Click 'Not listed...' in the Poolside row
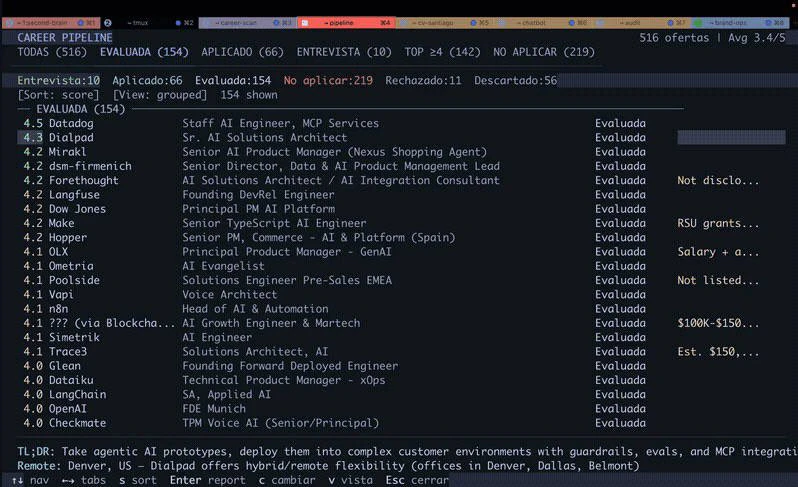Viewport: 798px width, 487px height. pos(718,280)
